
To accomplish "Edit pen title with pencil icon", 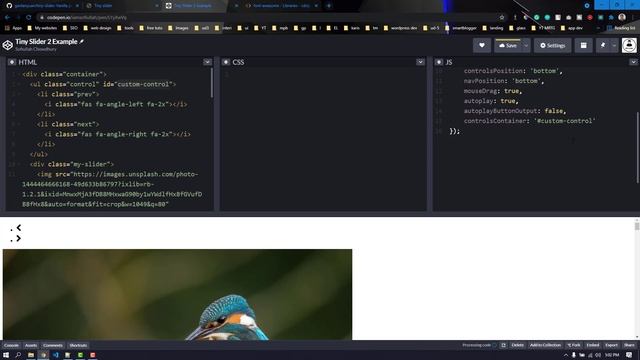I will [82, 42].
